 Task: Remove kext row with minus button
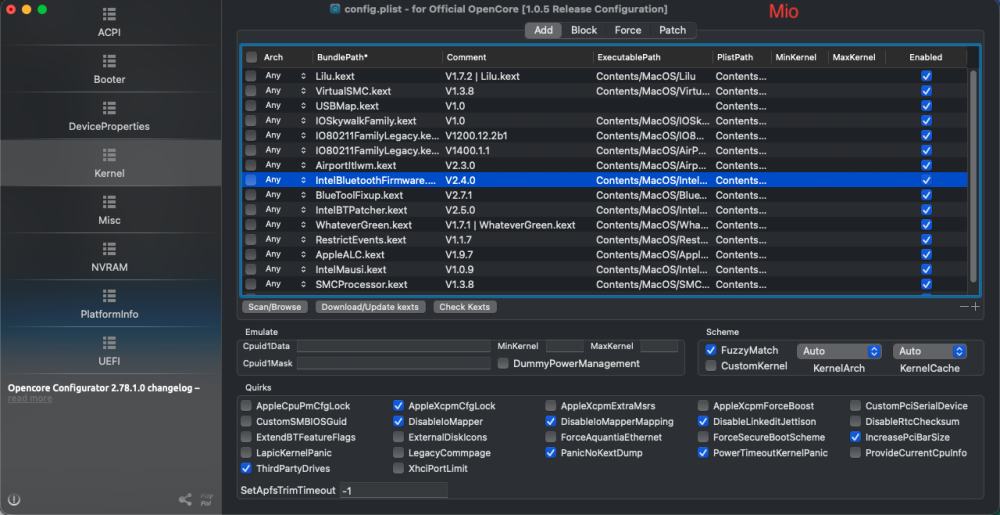point(964,307)
